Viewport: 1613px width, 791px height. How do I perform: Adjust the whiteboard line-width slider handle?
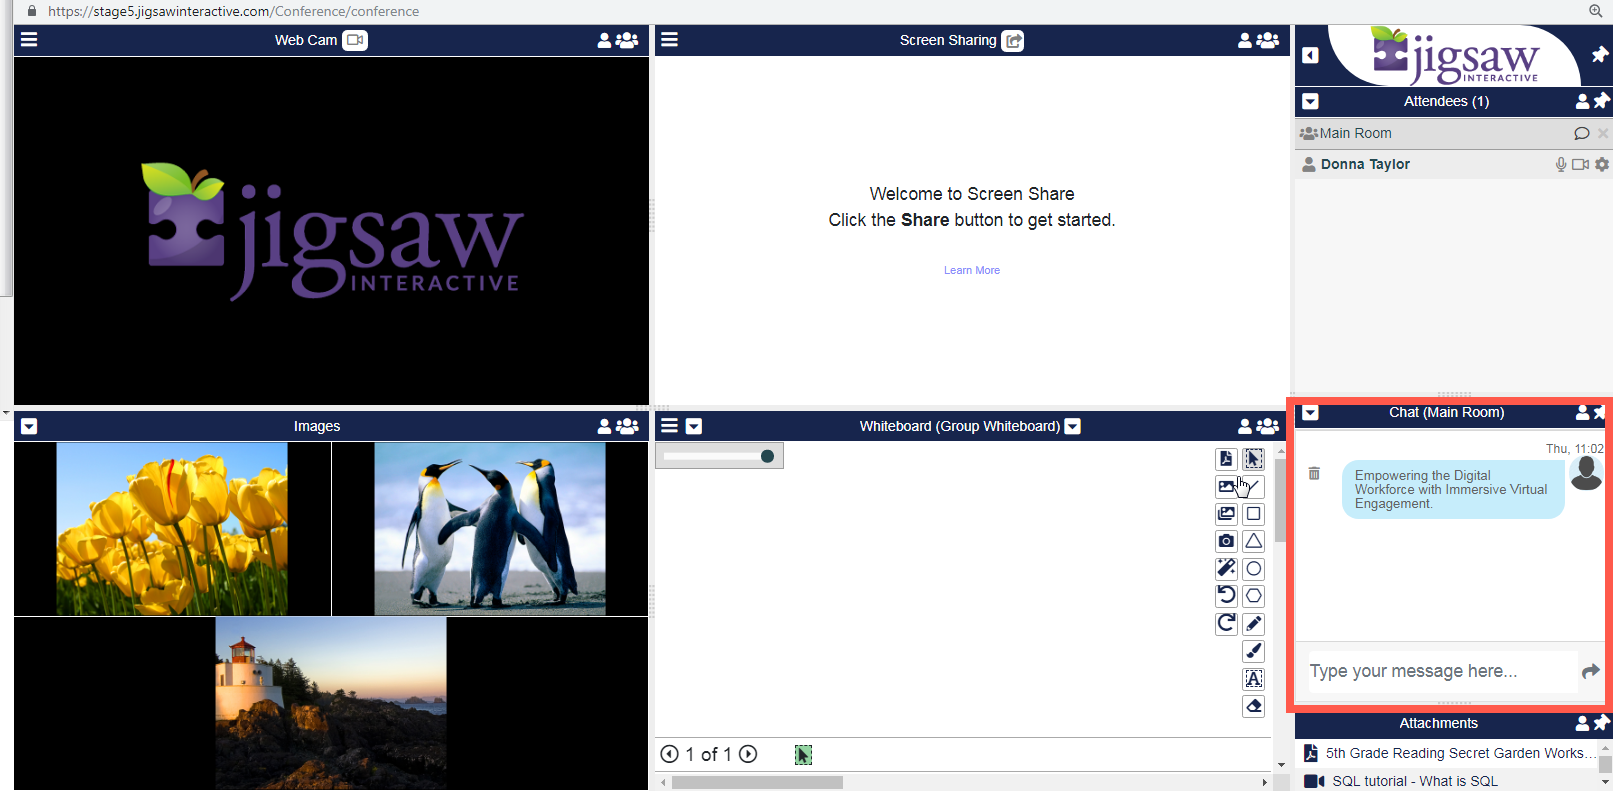(x=767, y=456)
